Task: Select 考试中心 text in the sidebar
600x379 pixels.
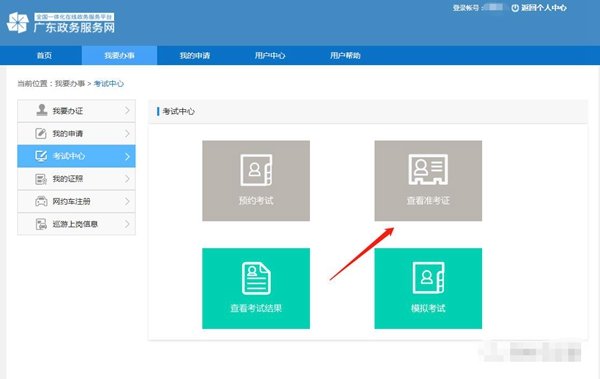Action: 69,156
